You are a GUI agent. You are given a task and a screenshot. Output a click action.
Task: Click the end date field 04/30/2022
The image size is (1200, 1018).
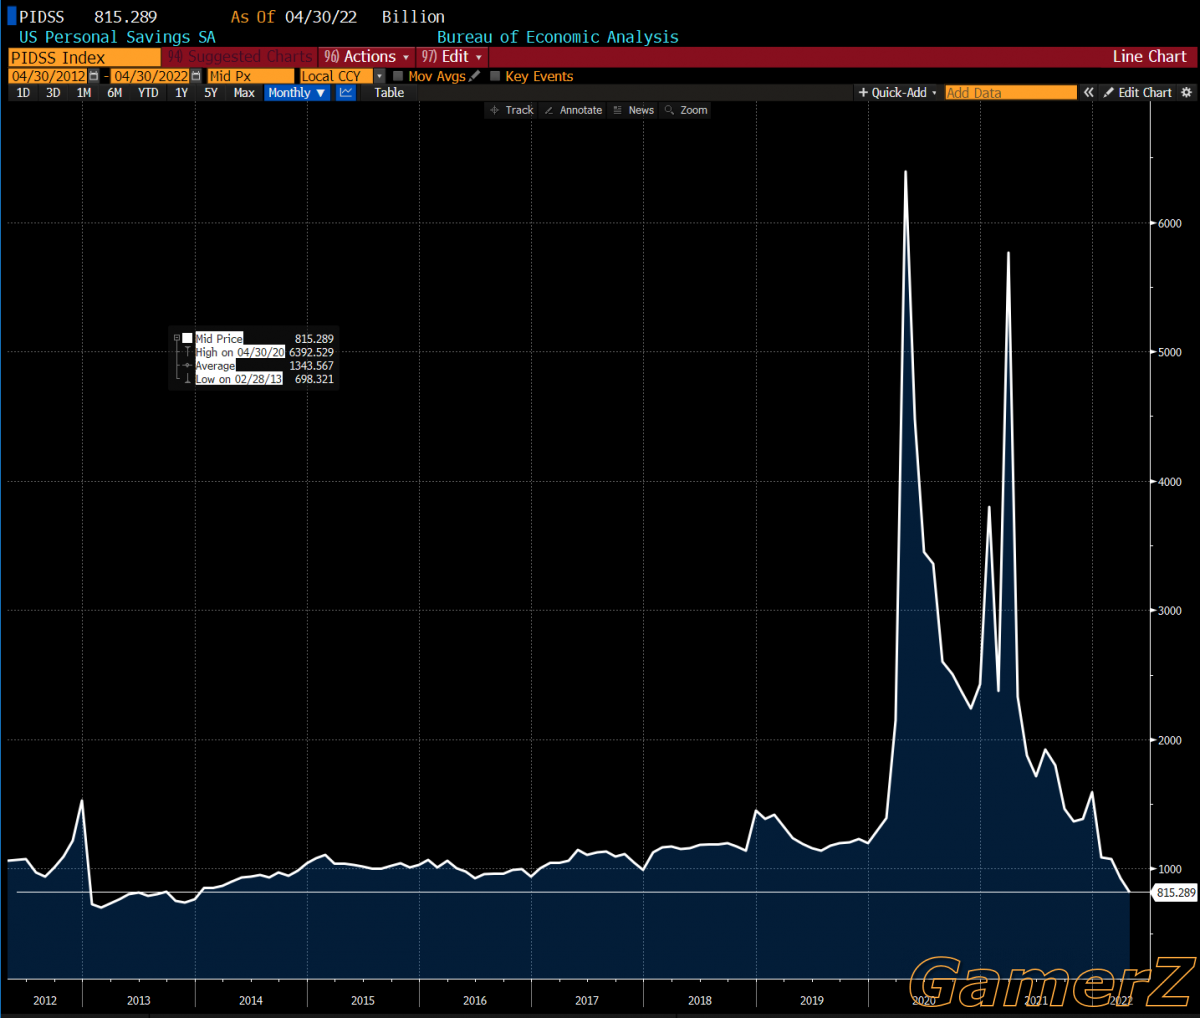click(150, 76)
